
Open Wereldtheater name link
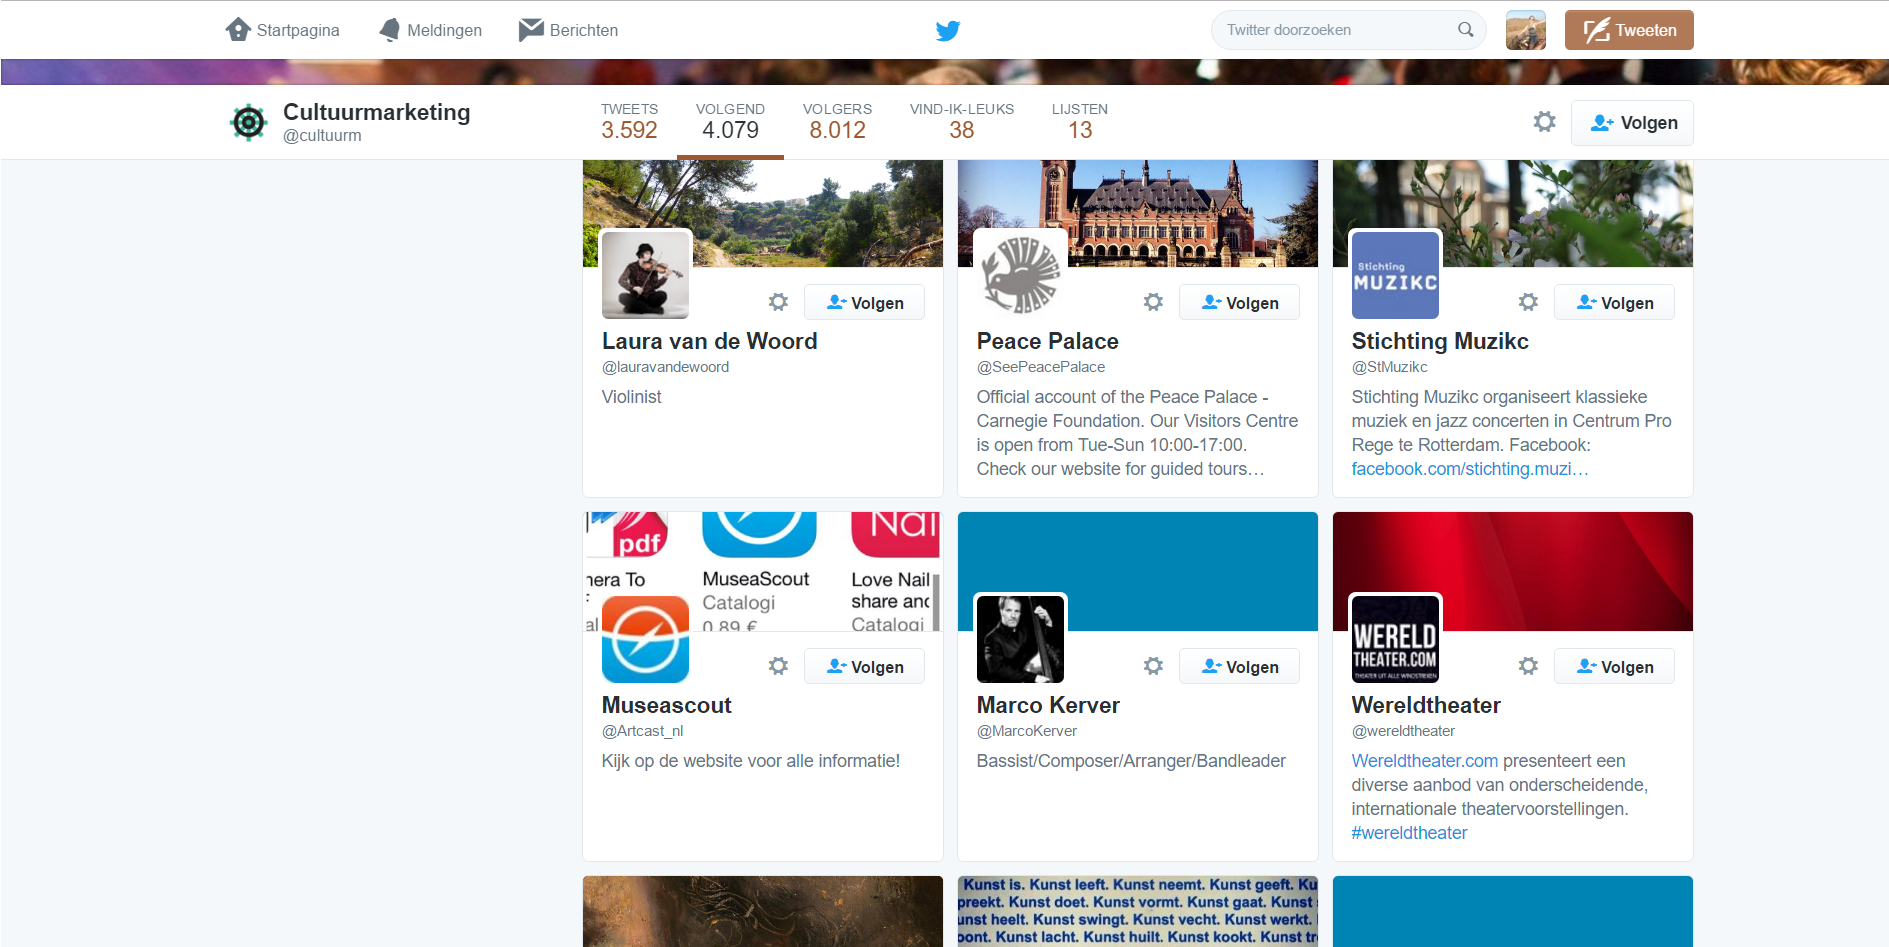1426,705
